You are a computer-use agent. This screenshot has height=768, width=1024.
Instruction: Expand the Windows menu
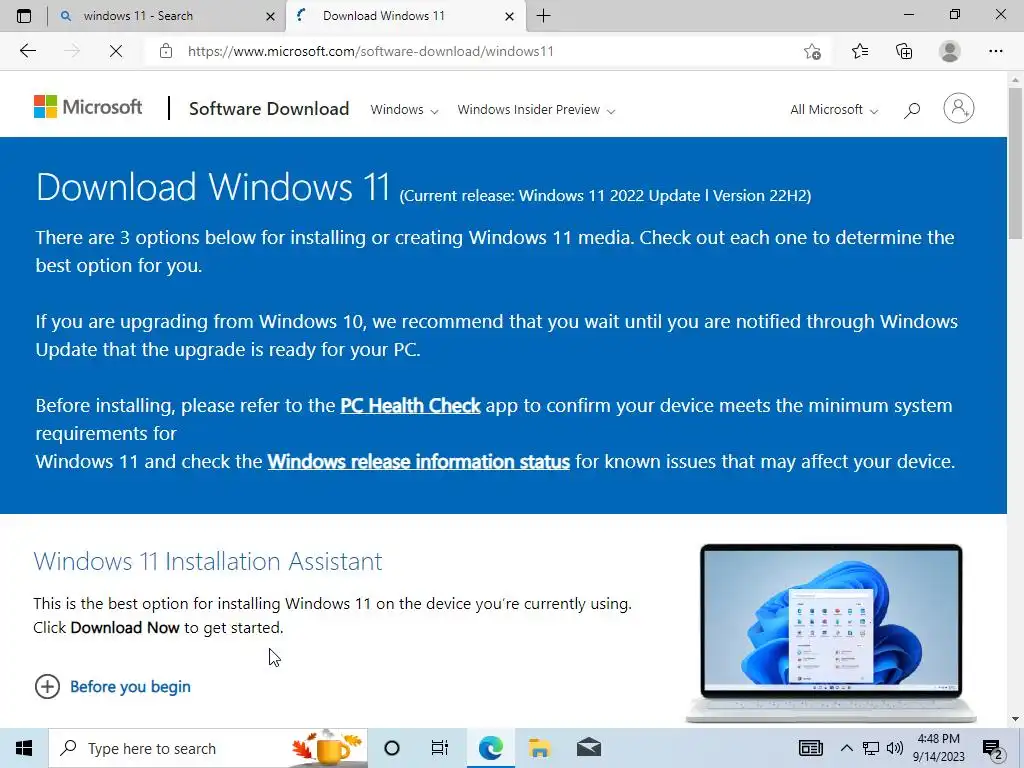(404, 110)
